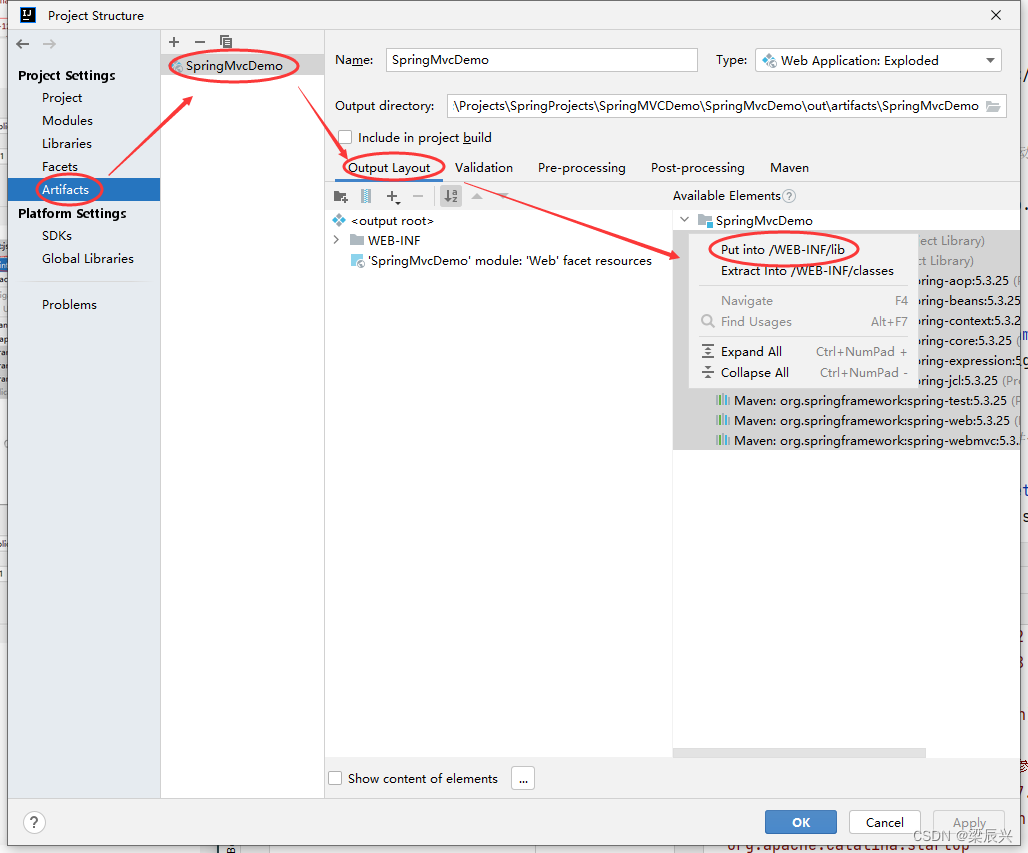Image resolution: width=1028 pixels, height=853 pixels.
Task: Confirm with the OK button
Action: click(x=801, y=822)
